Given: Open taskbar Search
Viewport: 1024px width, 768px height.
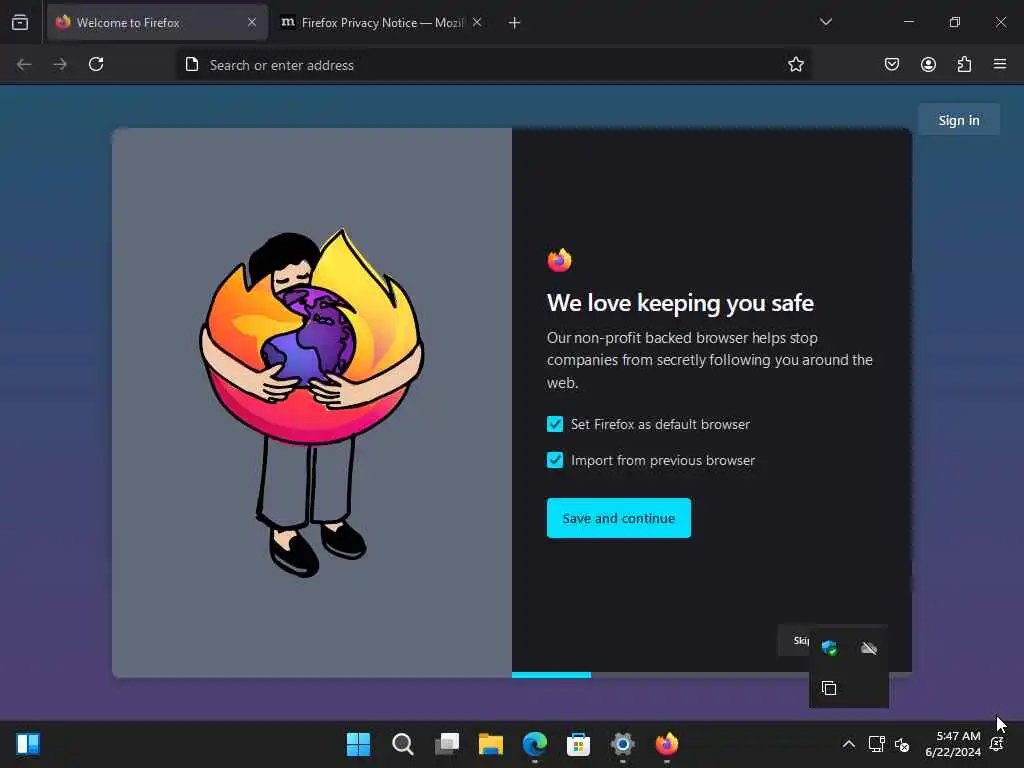Looking at the screenshot, I should (402, 744).
